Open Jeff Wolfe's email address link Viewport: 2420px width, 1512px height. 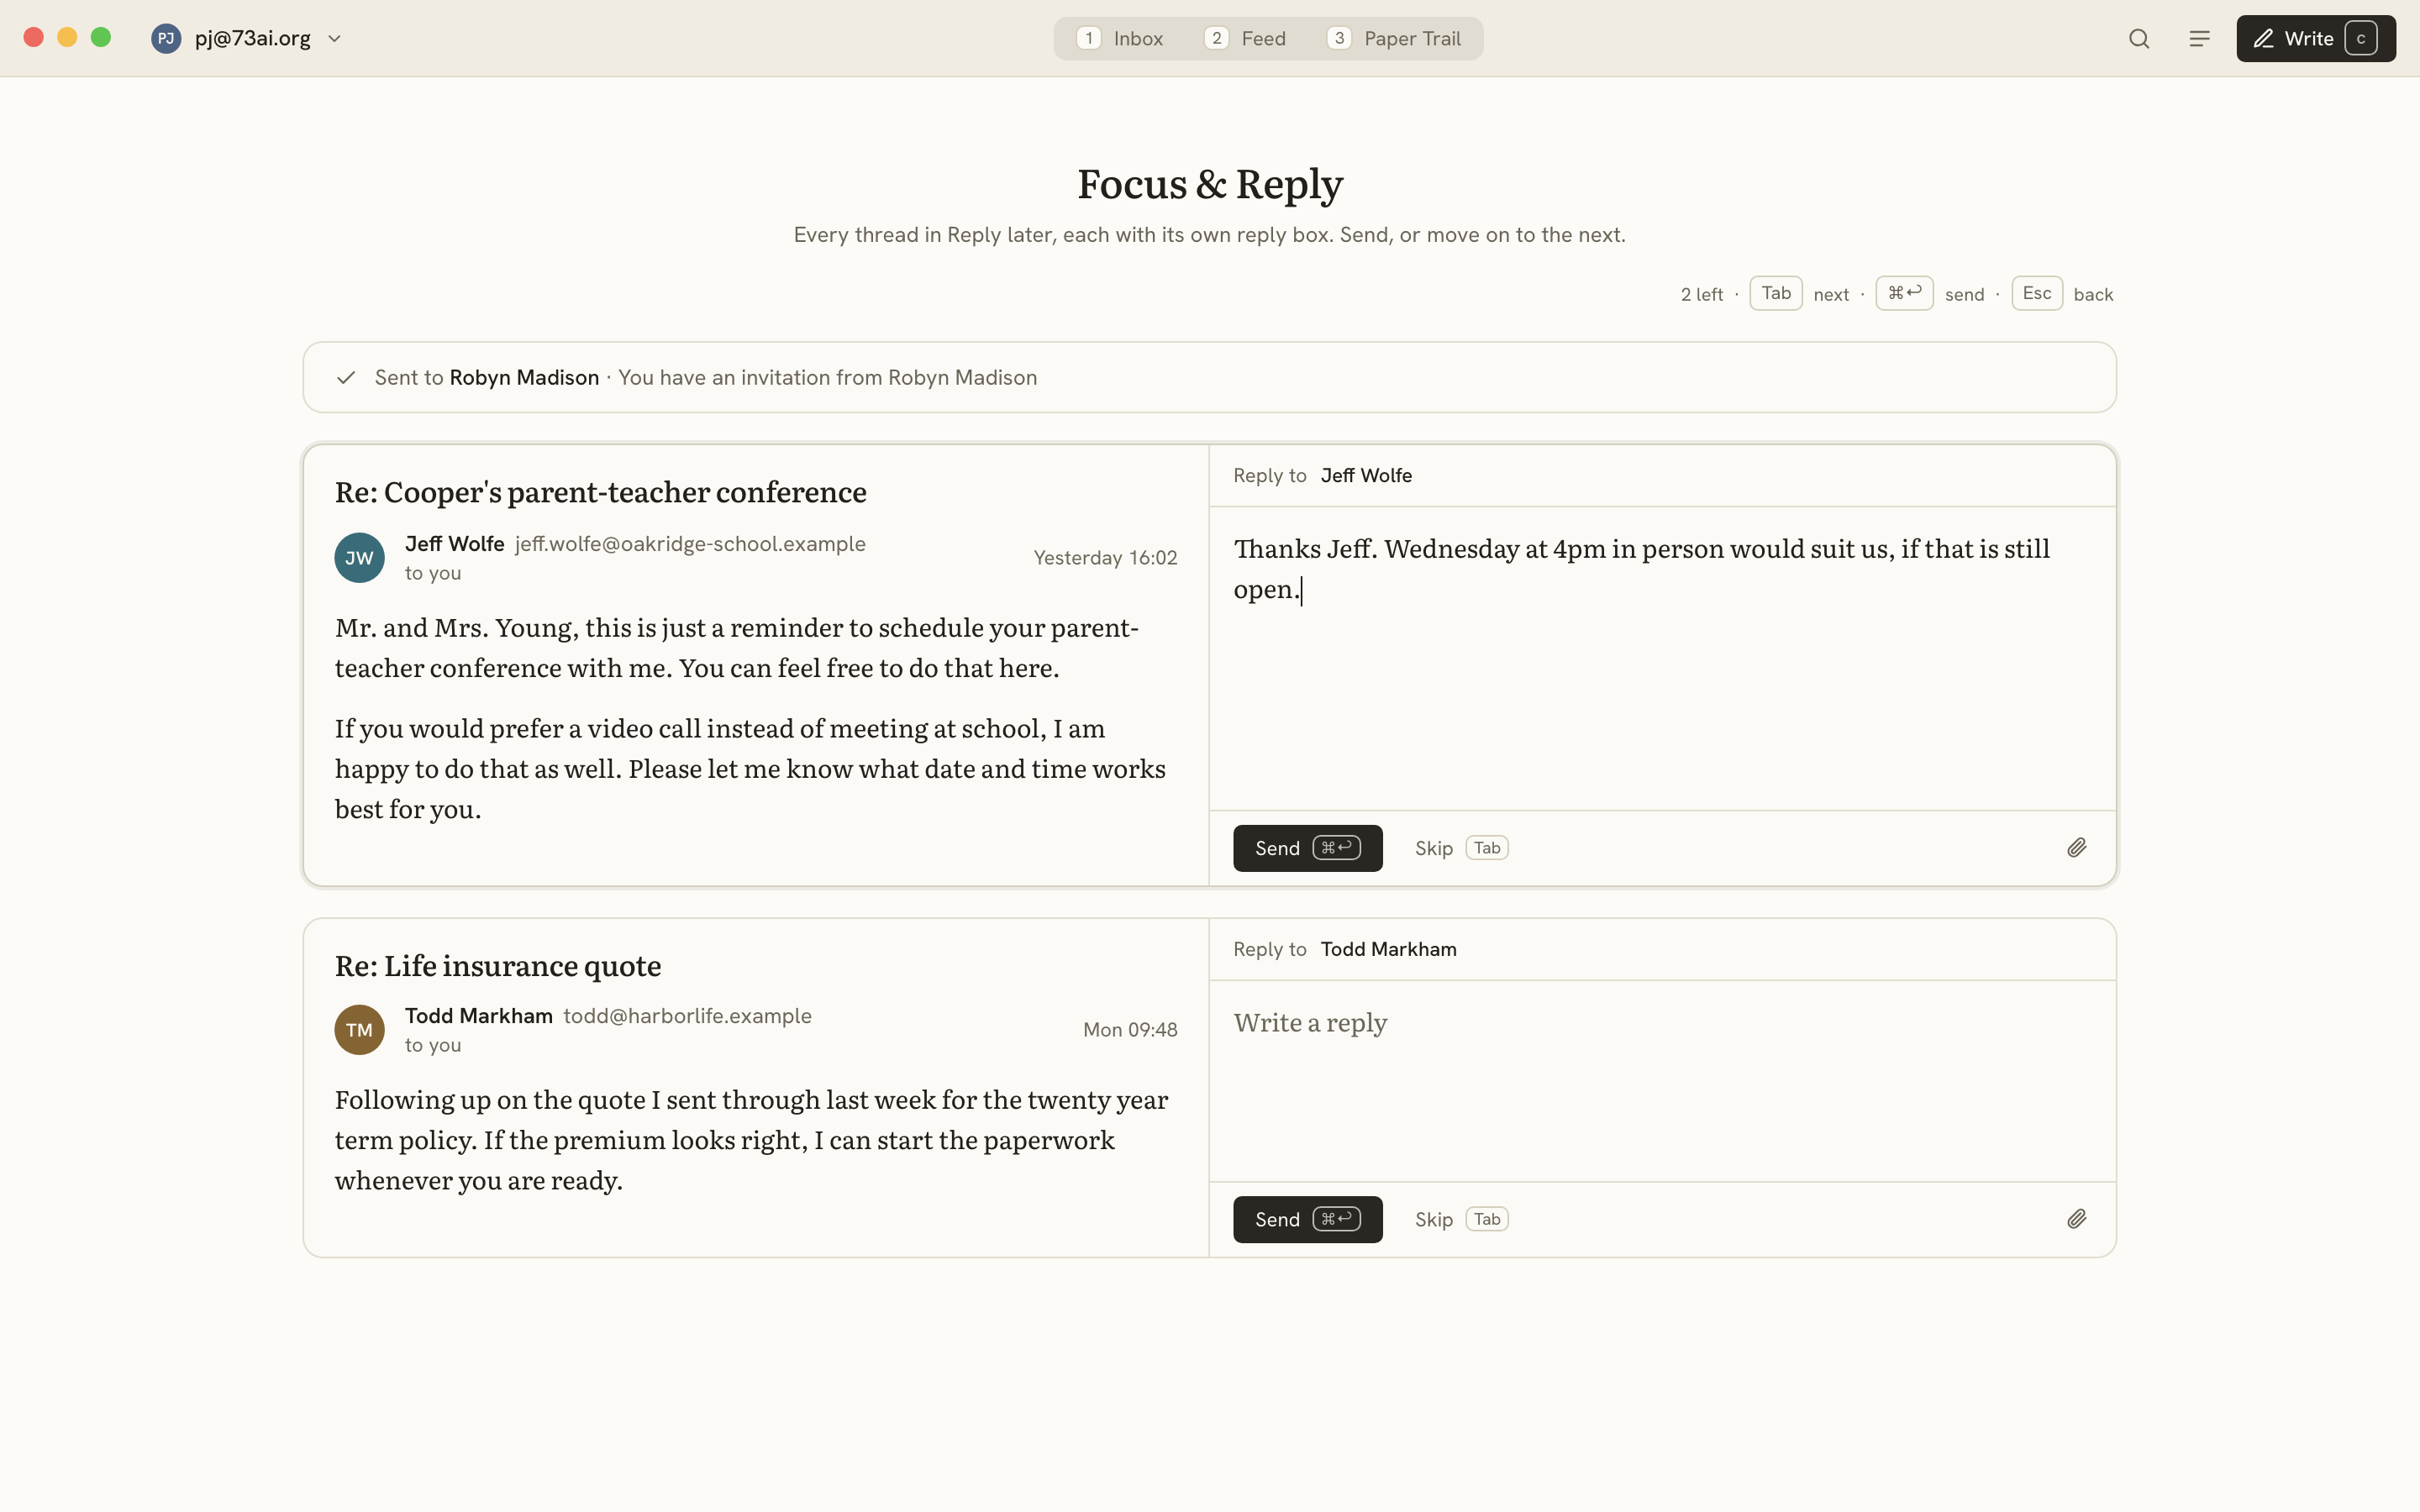click(x=690, y=544)
